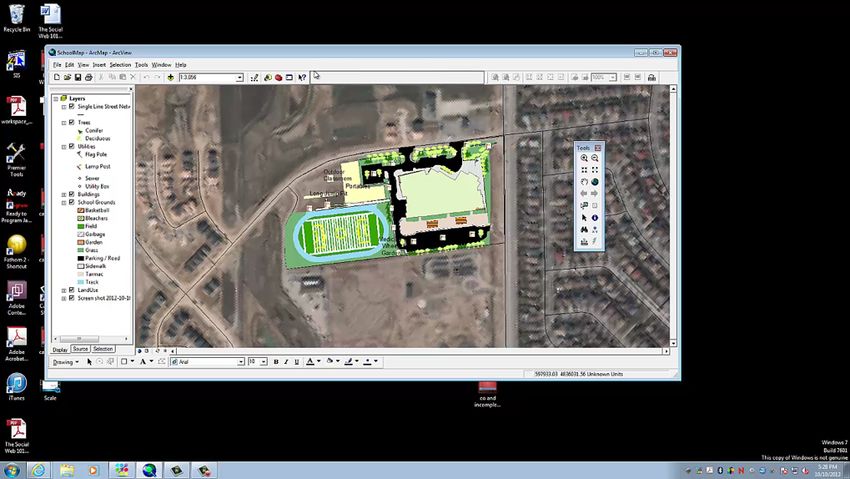Select the Zoom Out tool in Tools palette
Screen dimensions: 850x479
595,158
